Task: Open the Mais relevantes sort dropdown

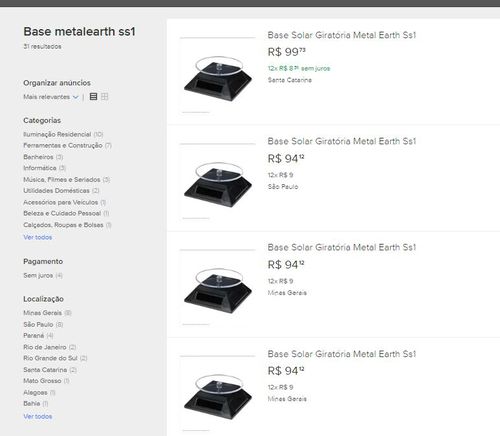Action: [x=51, y=97]
